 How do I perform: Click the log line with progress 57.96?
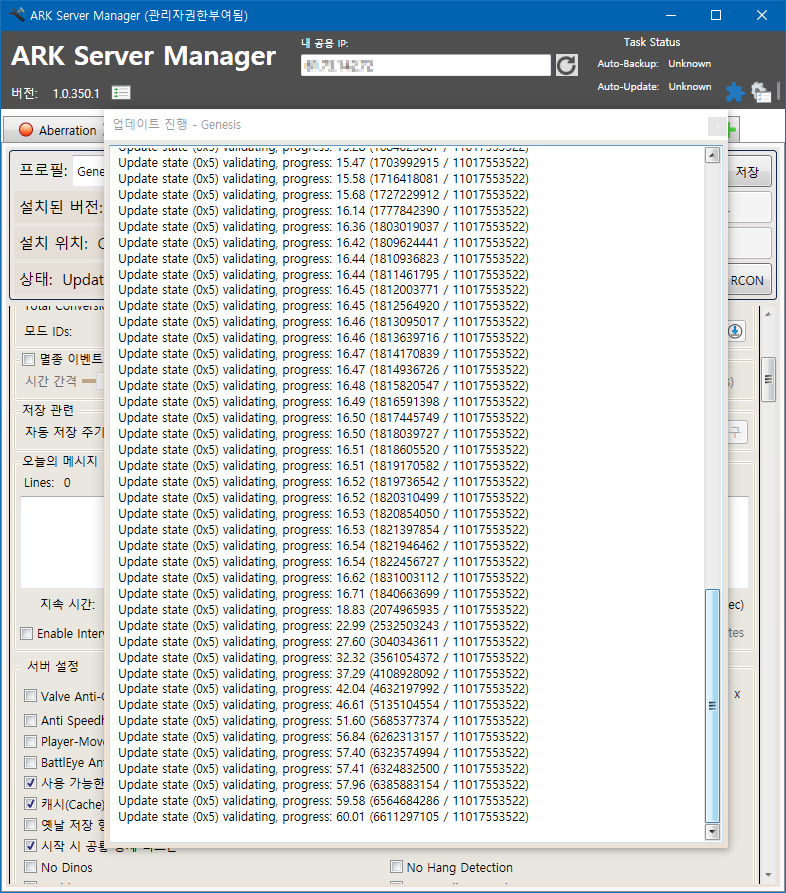[x=323, y=785]
